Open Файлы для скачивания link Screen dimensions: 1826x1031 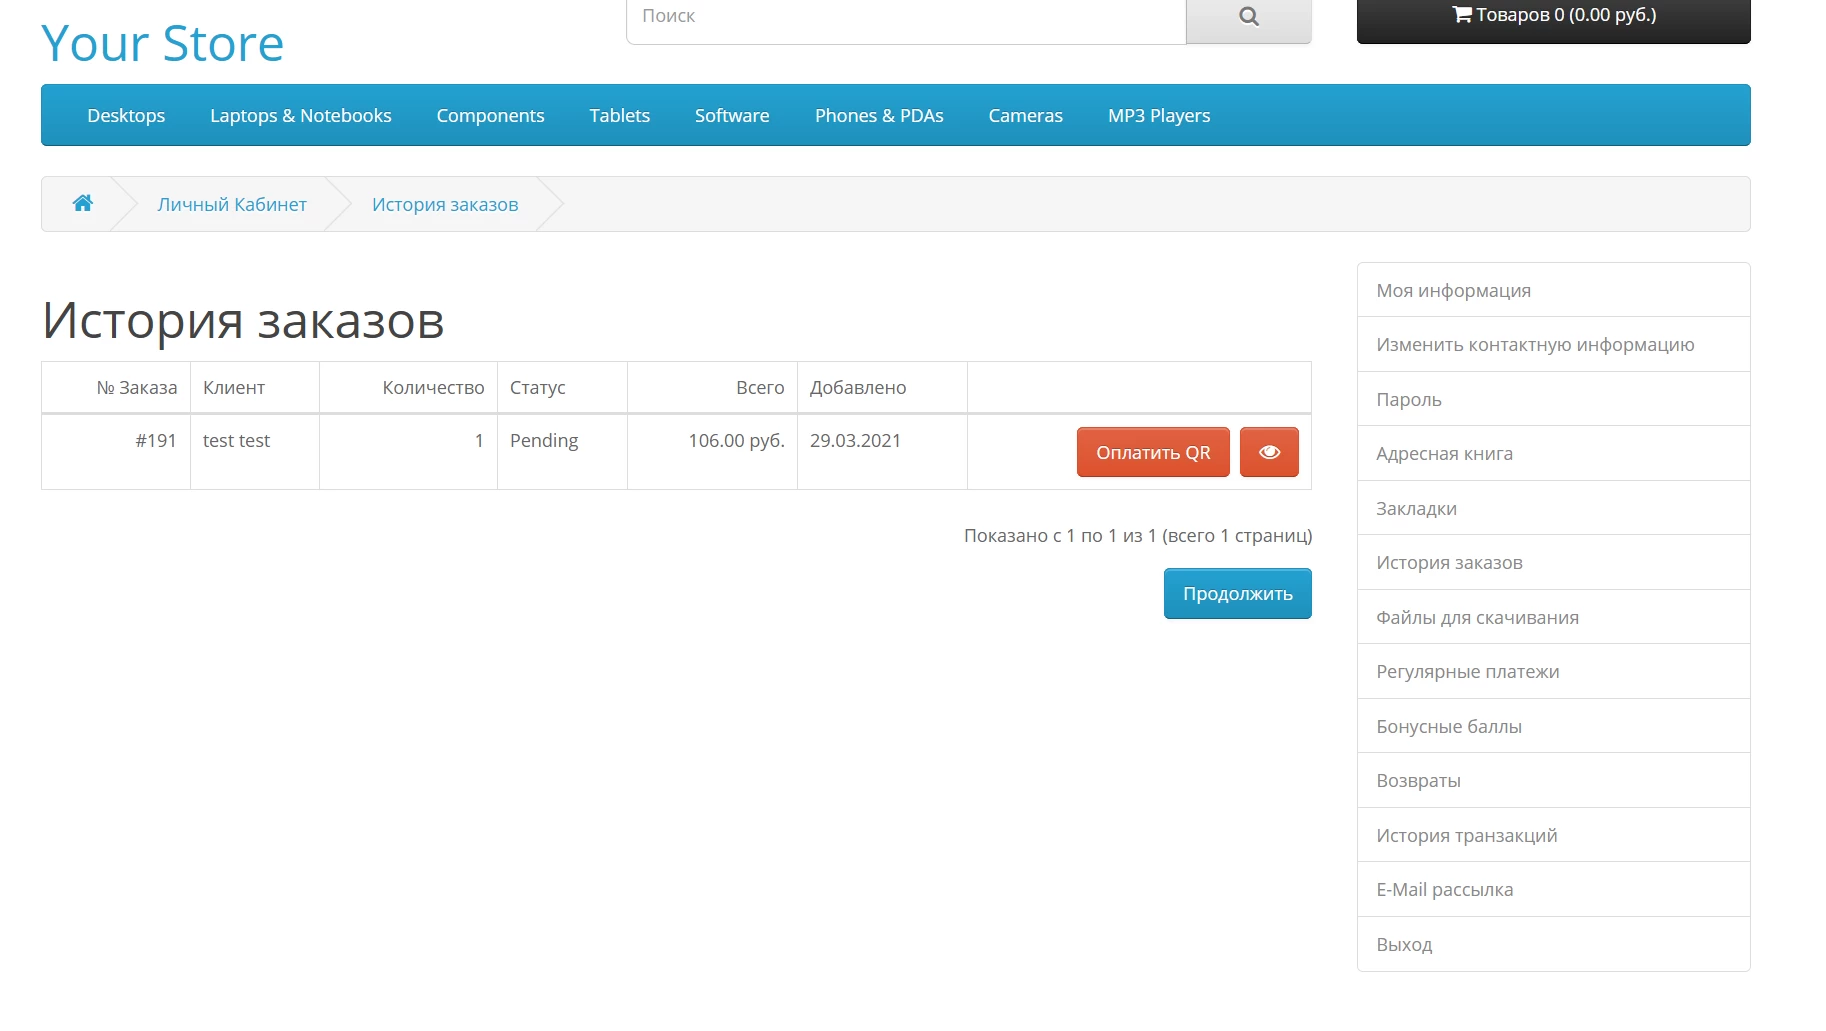point(1553,617)
